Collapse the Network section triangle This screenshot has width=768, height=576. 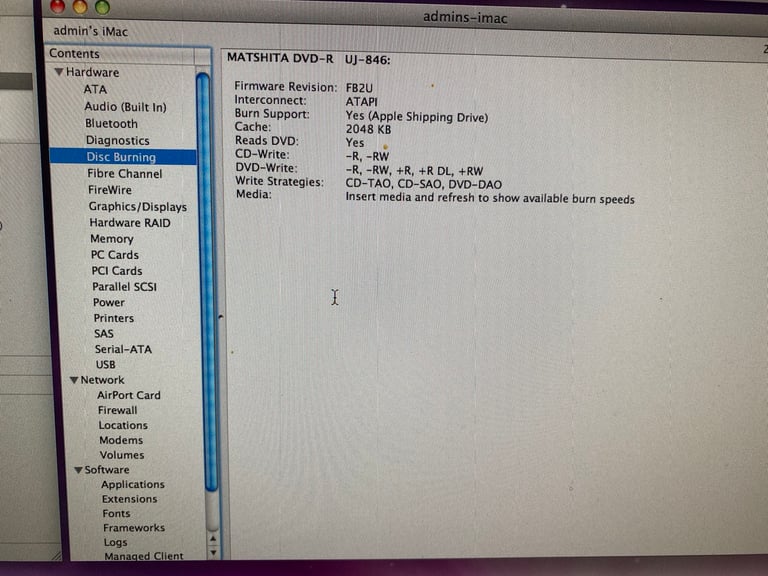pyautogui.click(x=74, y=380)
